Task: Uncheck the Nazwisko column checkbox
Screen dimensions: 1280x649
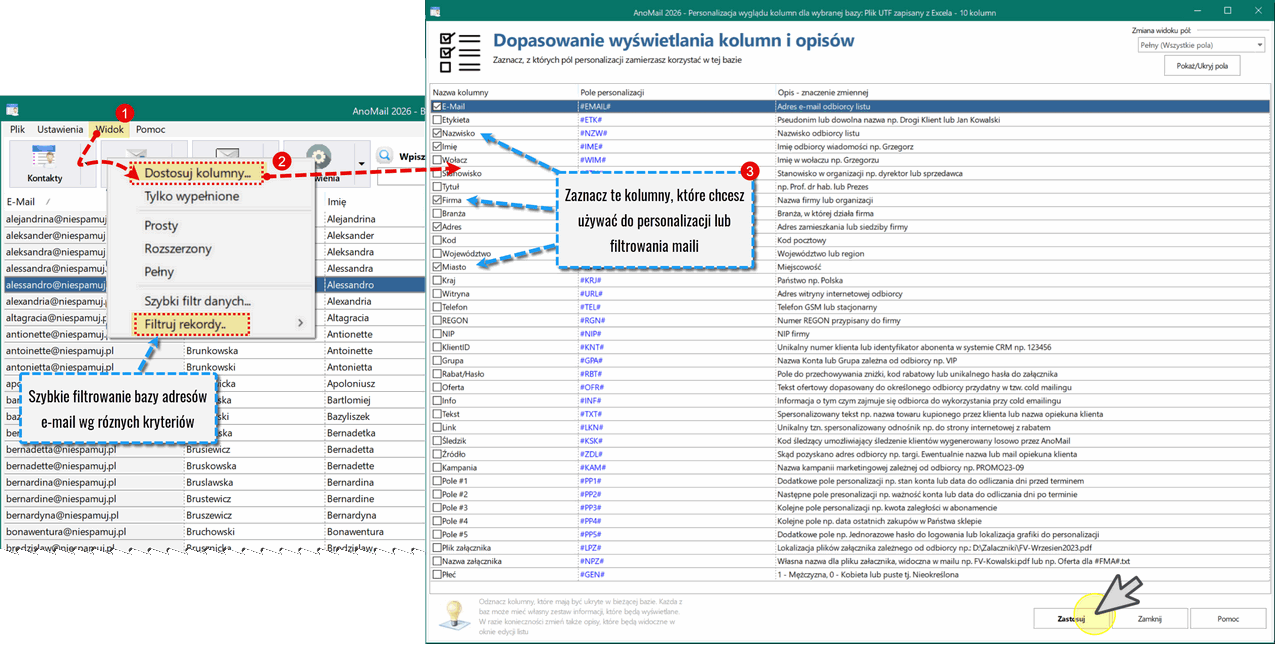Action: coord(437,133)
